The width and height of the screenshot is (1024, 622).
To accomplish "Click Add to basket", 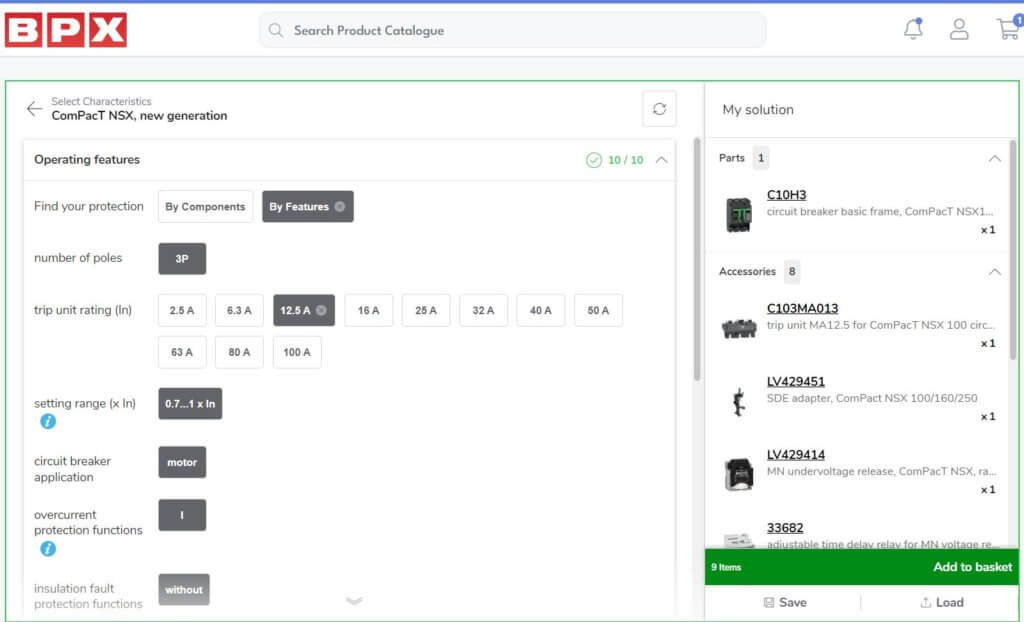I will [971, 566].
